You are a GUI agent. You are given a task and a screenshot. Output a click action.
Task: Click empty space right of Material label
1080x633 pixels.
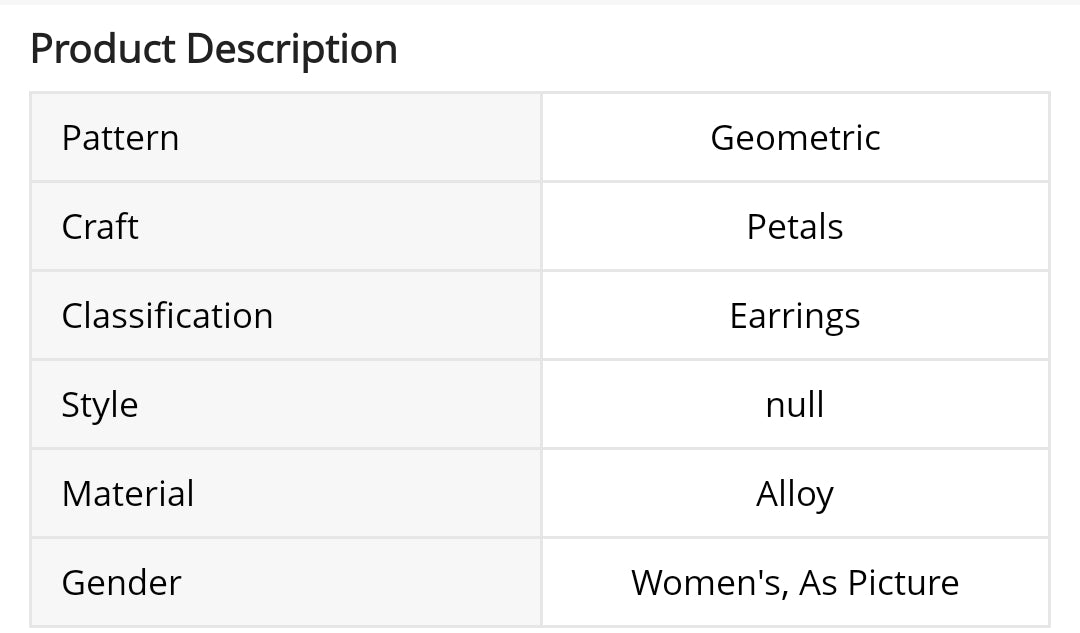[x=380, y=494]
